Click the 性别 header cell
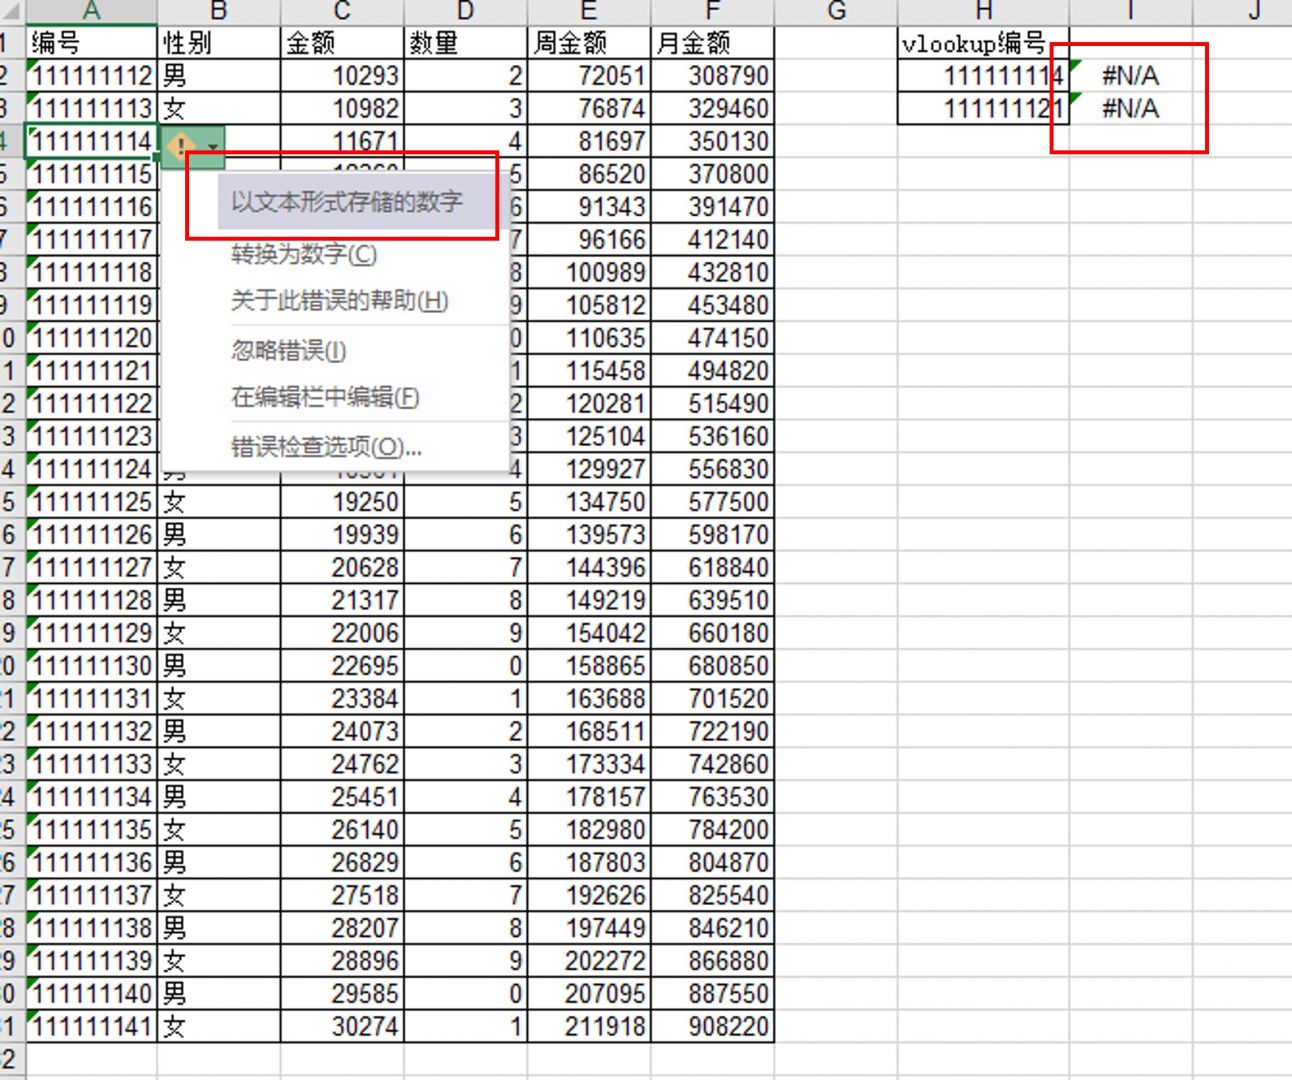Viewport: 1292px width, 1080px height. (219, 43)
